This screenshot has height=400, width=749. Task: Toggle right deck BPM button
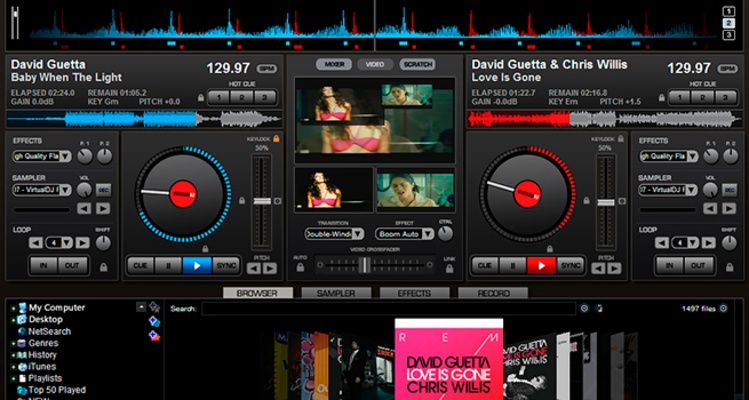728,69
